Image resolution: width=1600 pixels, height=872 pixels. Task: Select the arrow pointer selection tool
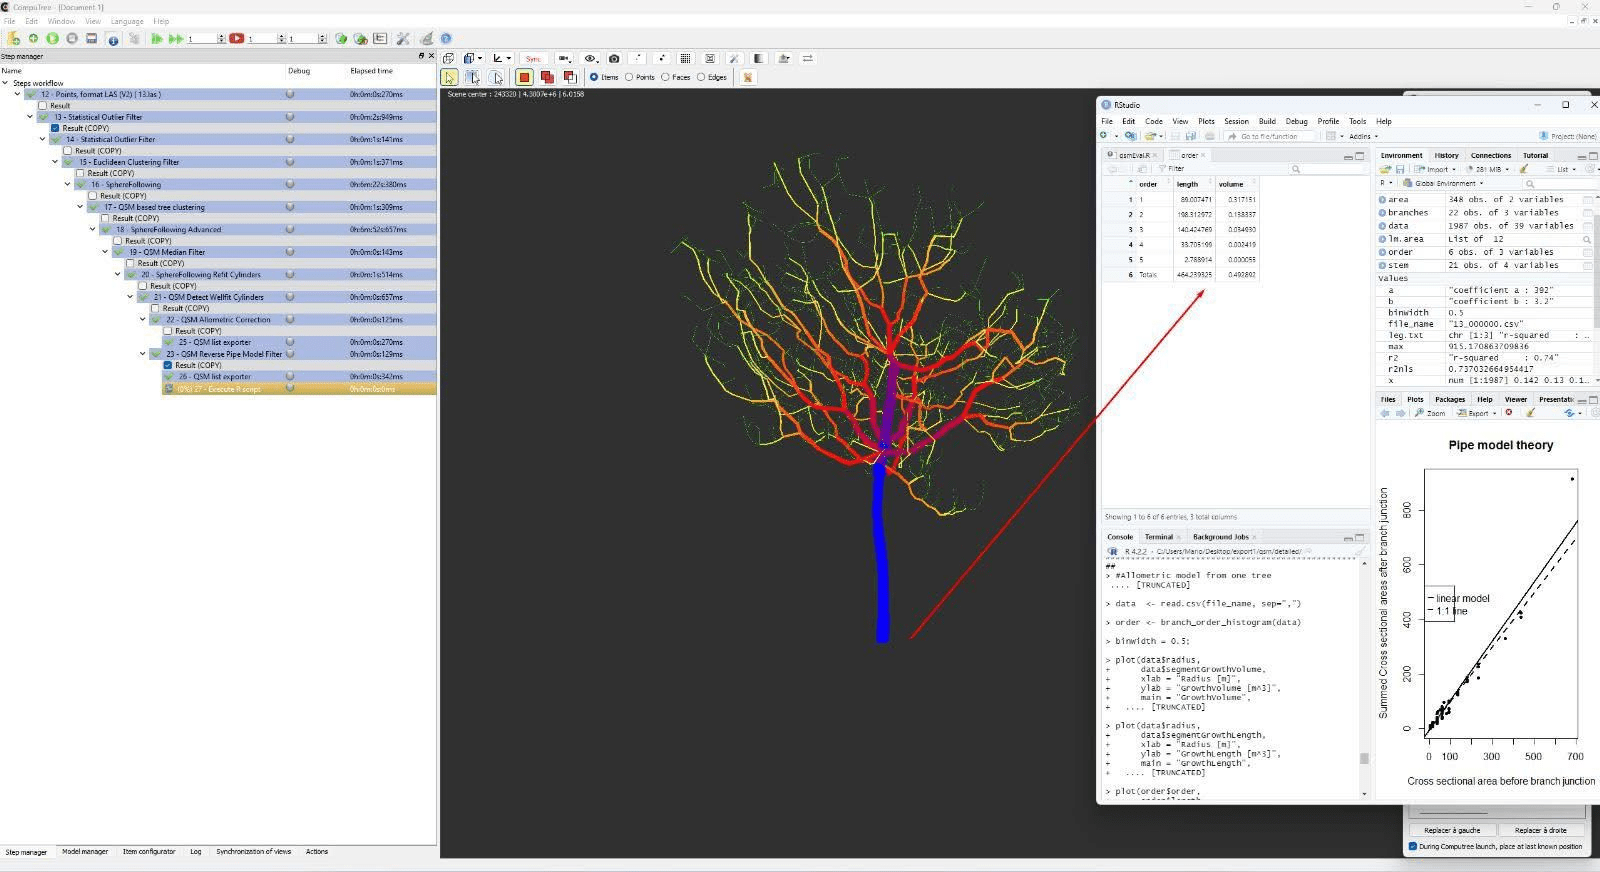(449, 77)
